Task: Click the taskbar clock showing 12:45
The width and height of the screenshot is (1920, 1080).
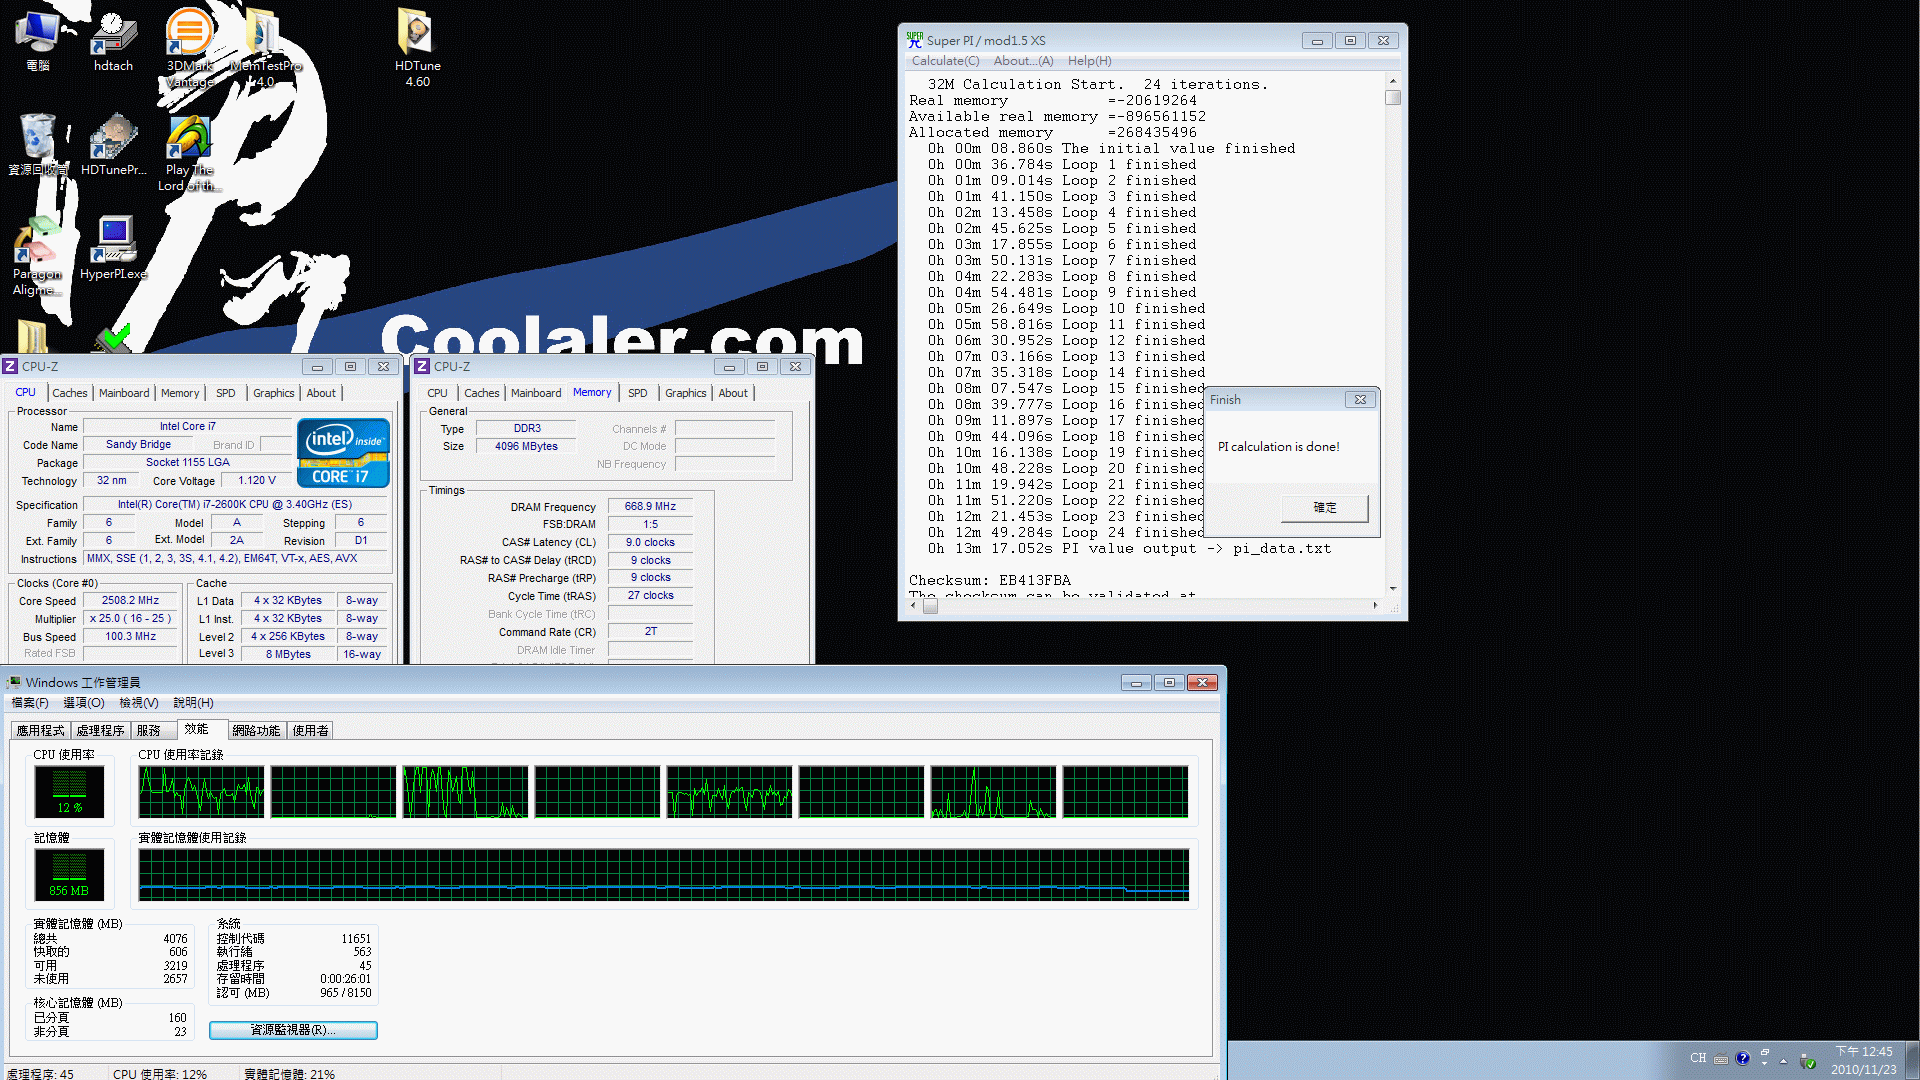Action: click(x=1863, y=1060)
